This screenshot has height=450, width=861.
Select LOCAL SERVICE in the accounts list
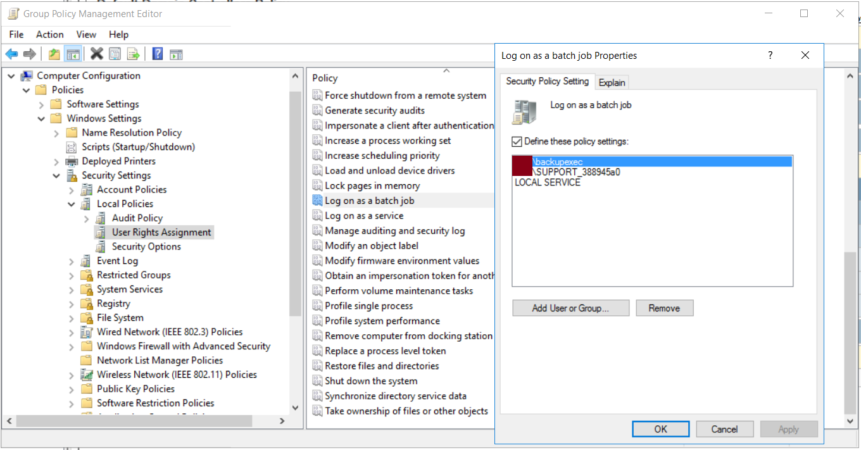click(x=546, y=183)
